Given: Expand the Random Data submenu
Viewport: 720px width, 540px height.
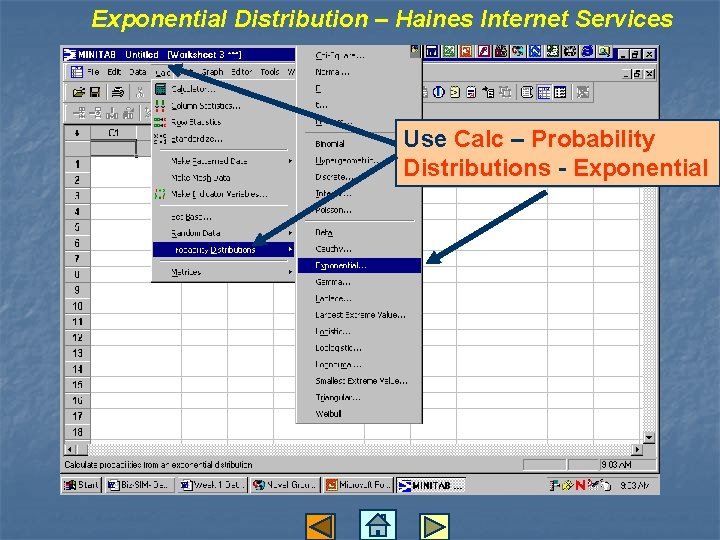Looking at the screenshot, I should pyautogui.click(x=224, y=233).
